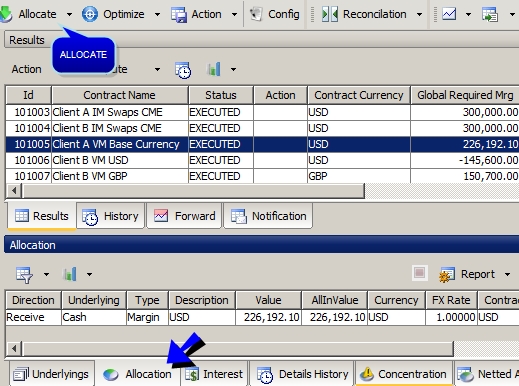The width and height of the screenshot is (519, 386).
Task: Open the Details History tab
Action: tap(302, 374)
